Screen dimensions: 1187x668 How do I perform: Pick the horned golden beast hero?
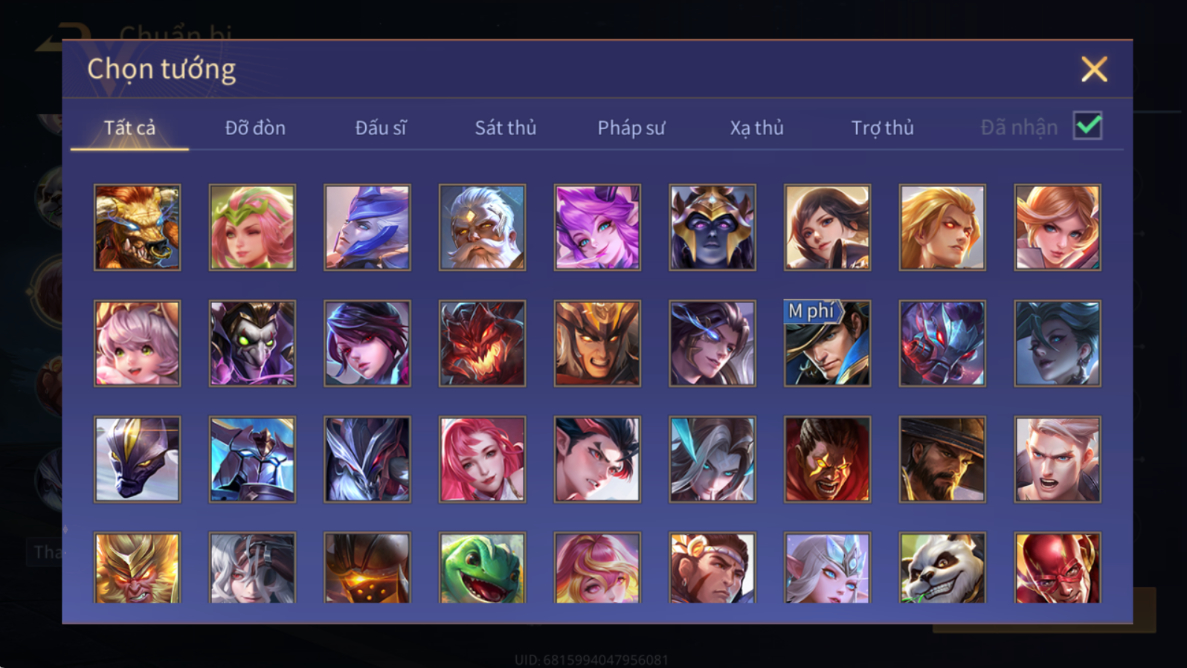[x=137, y=227]
